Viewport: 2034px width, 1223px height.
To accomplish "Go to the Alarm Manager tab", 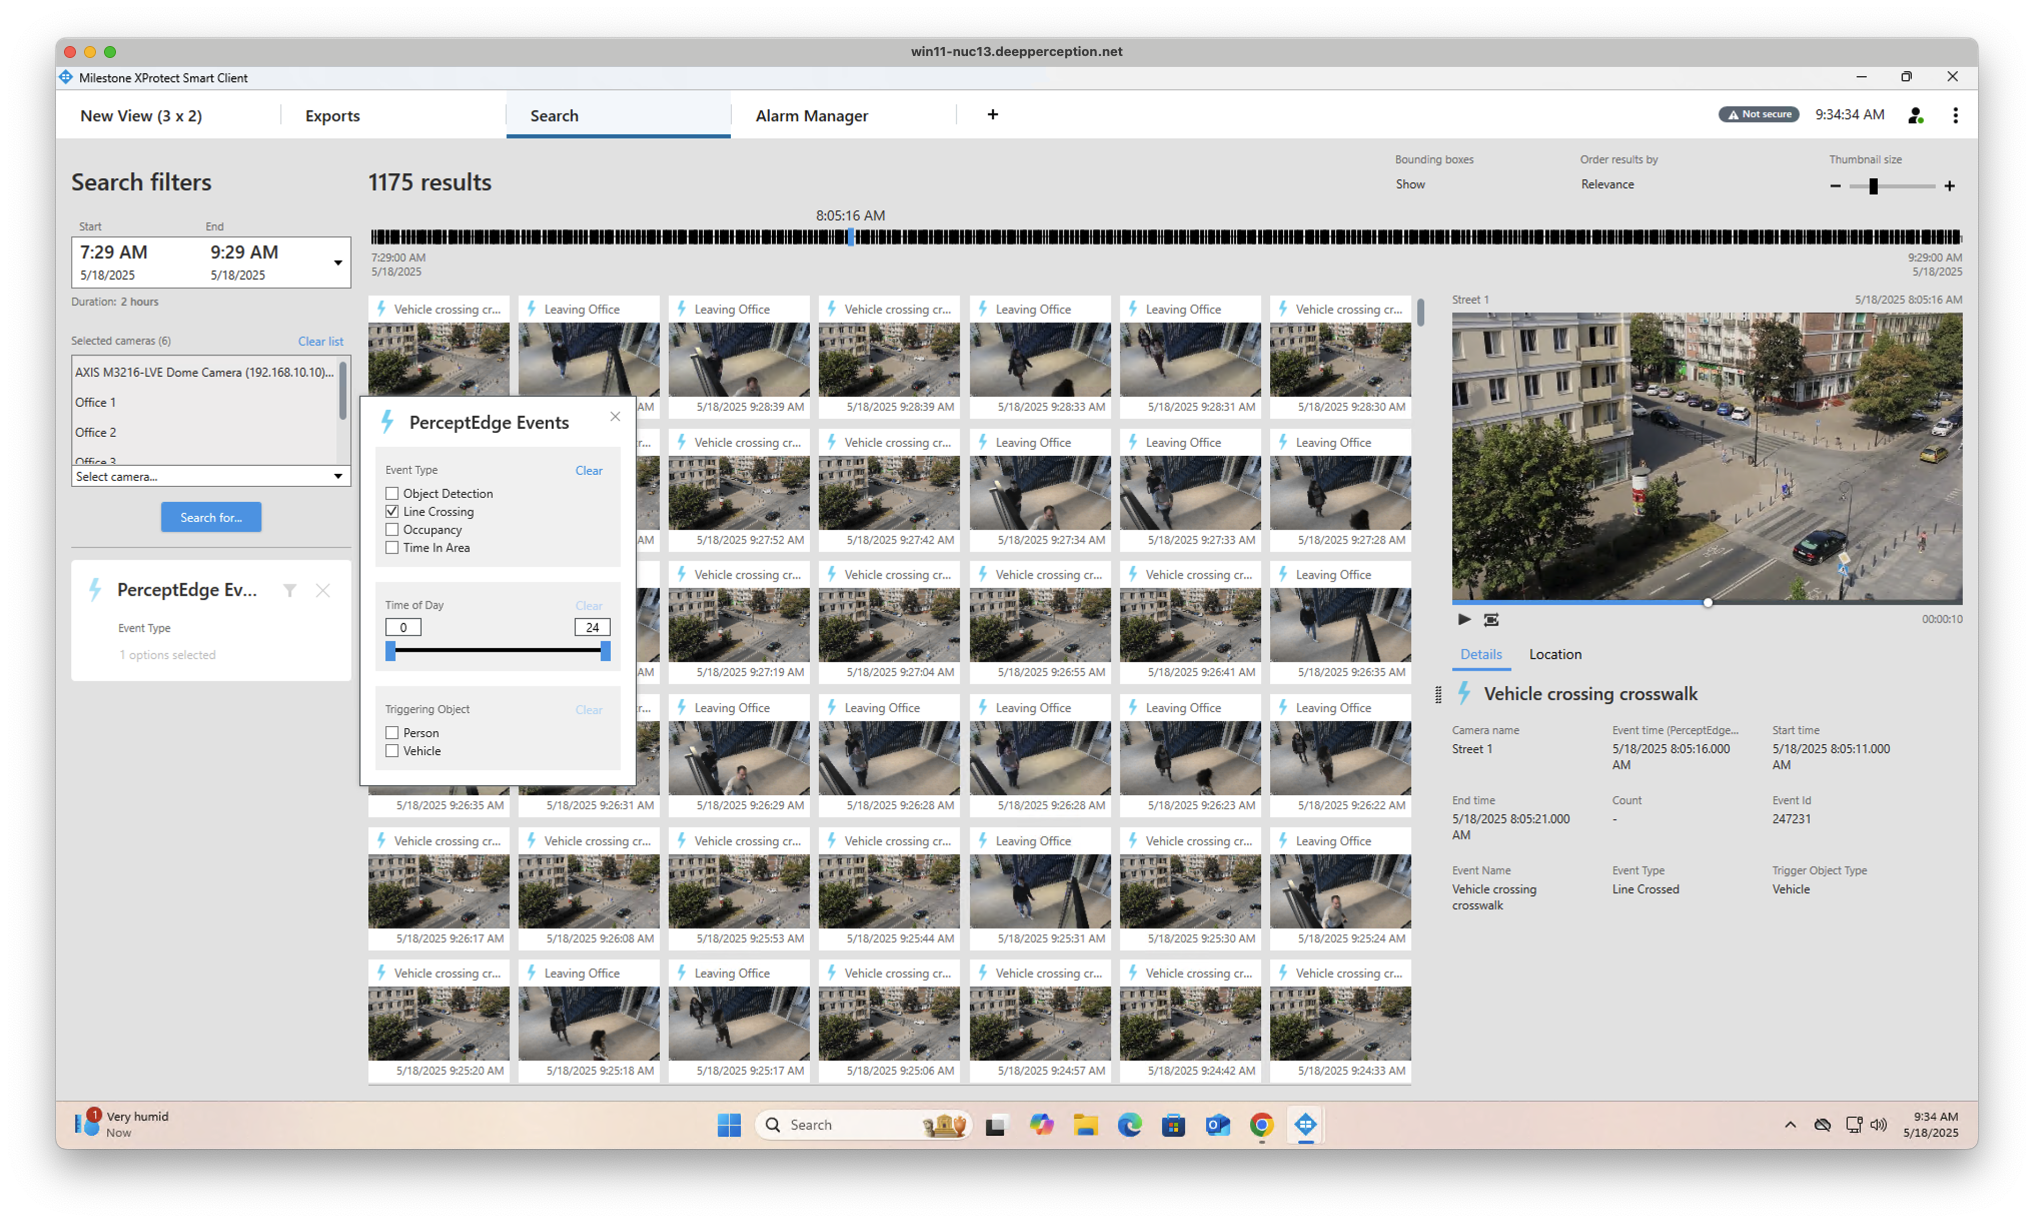I will pyautogui.click(x=811, y=116).
